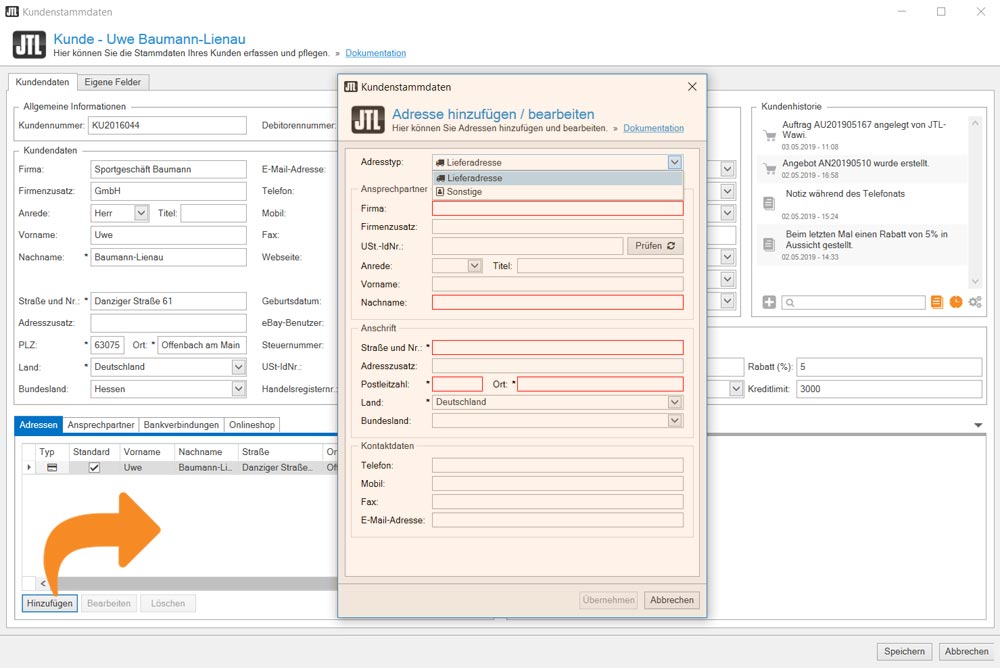Click the shopping cart icon beside Auftrag AU201905167
Screen dimensions: 1000x668
(x=769, y=135)
